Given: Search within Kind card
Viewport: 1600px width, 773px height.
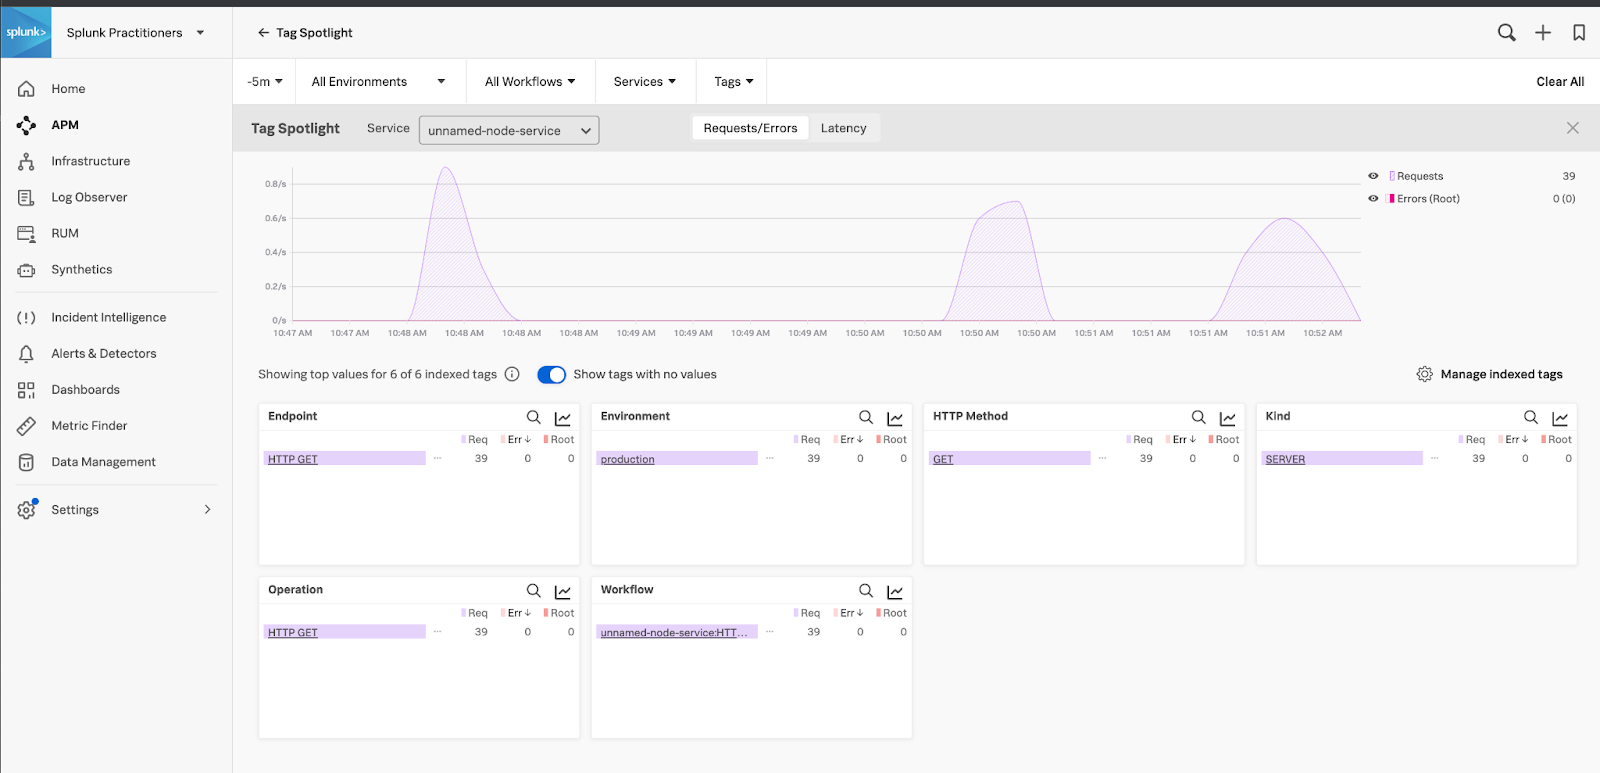Looking at the screenshot, I should (1531, 417).
